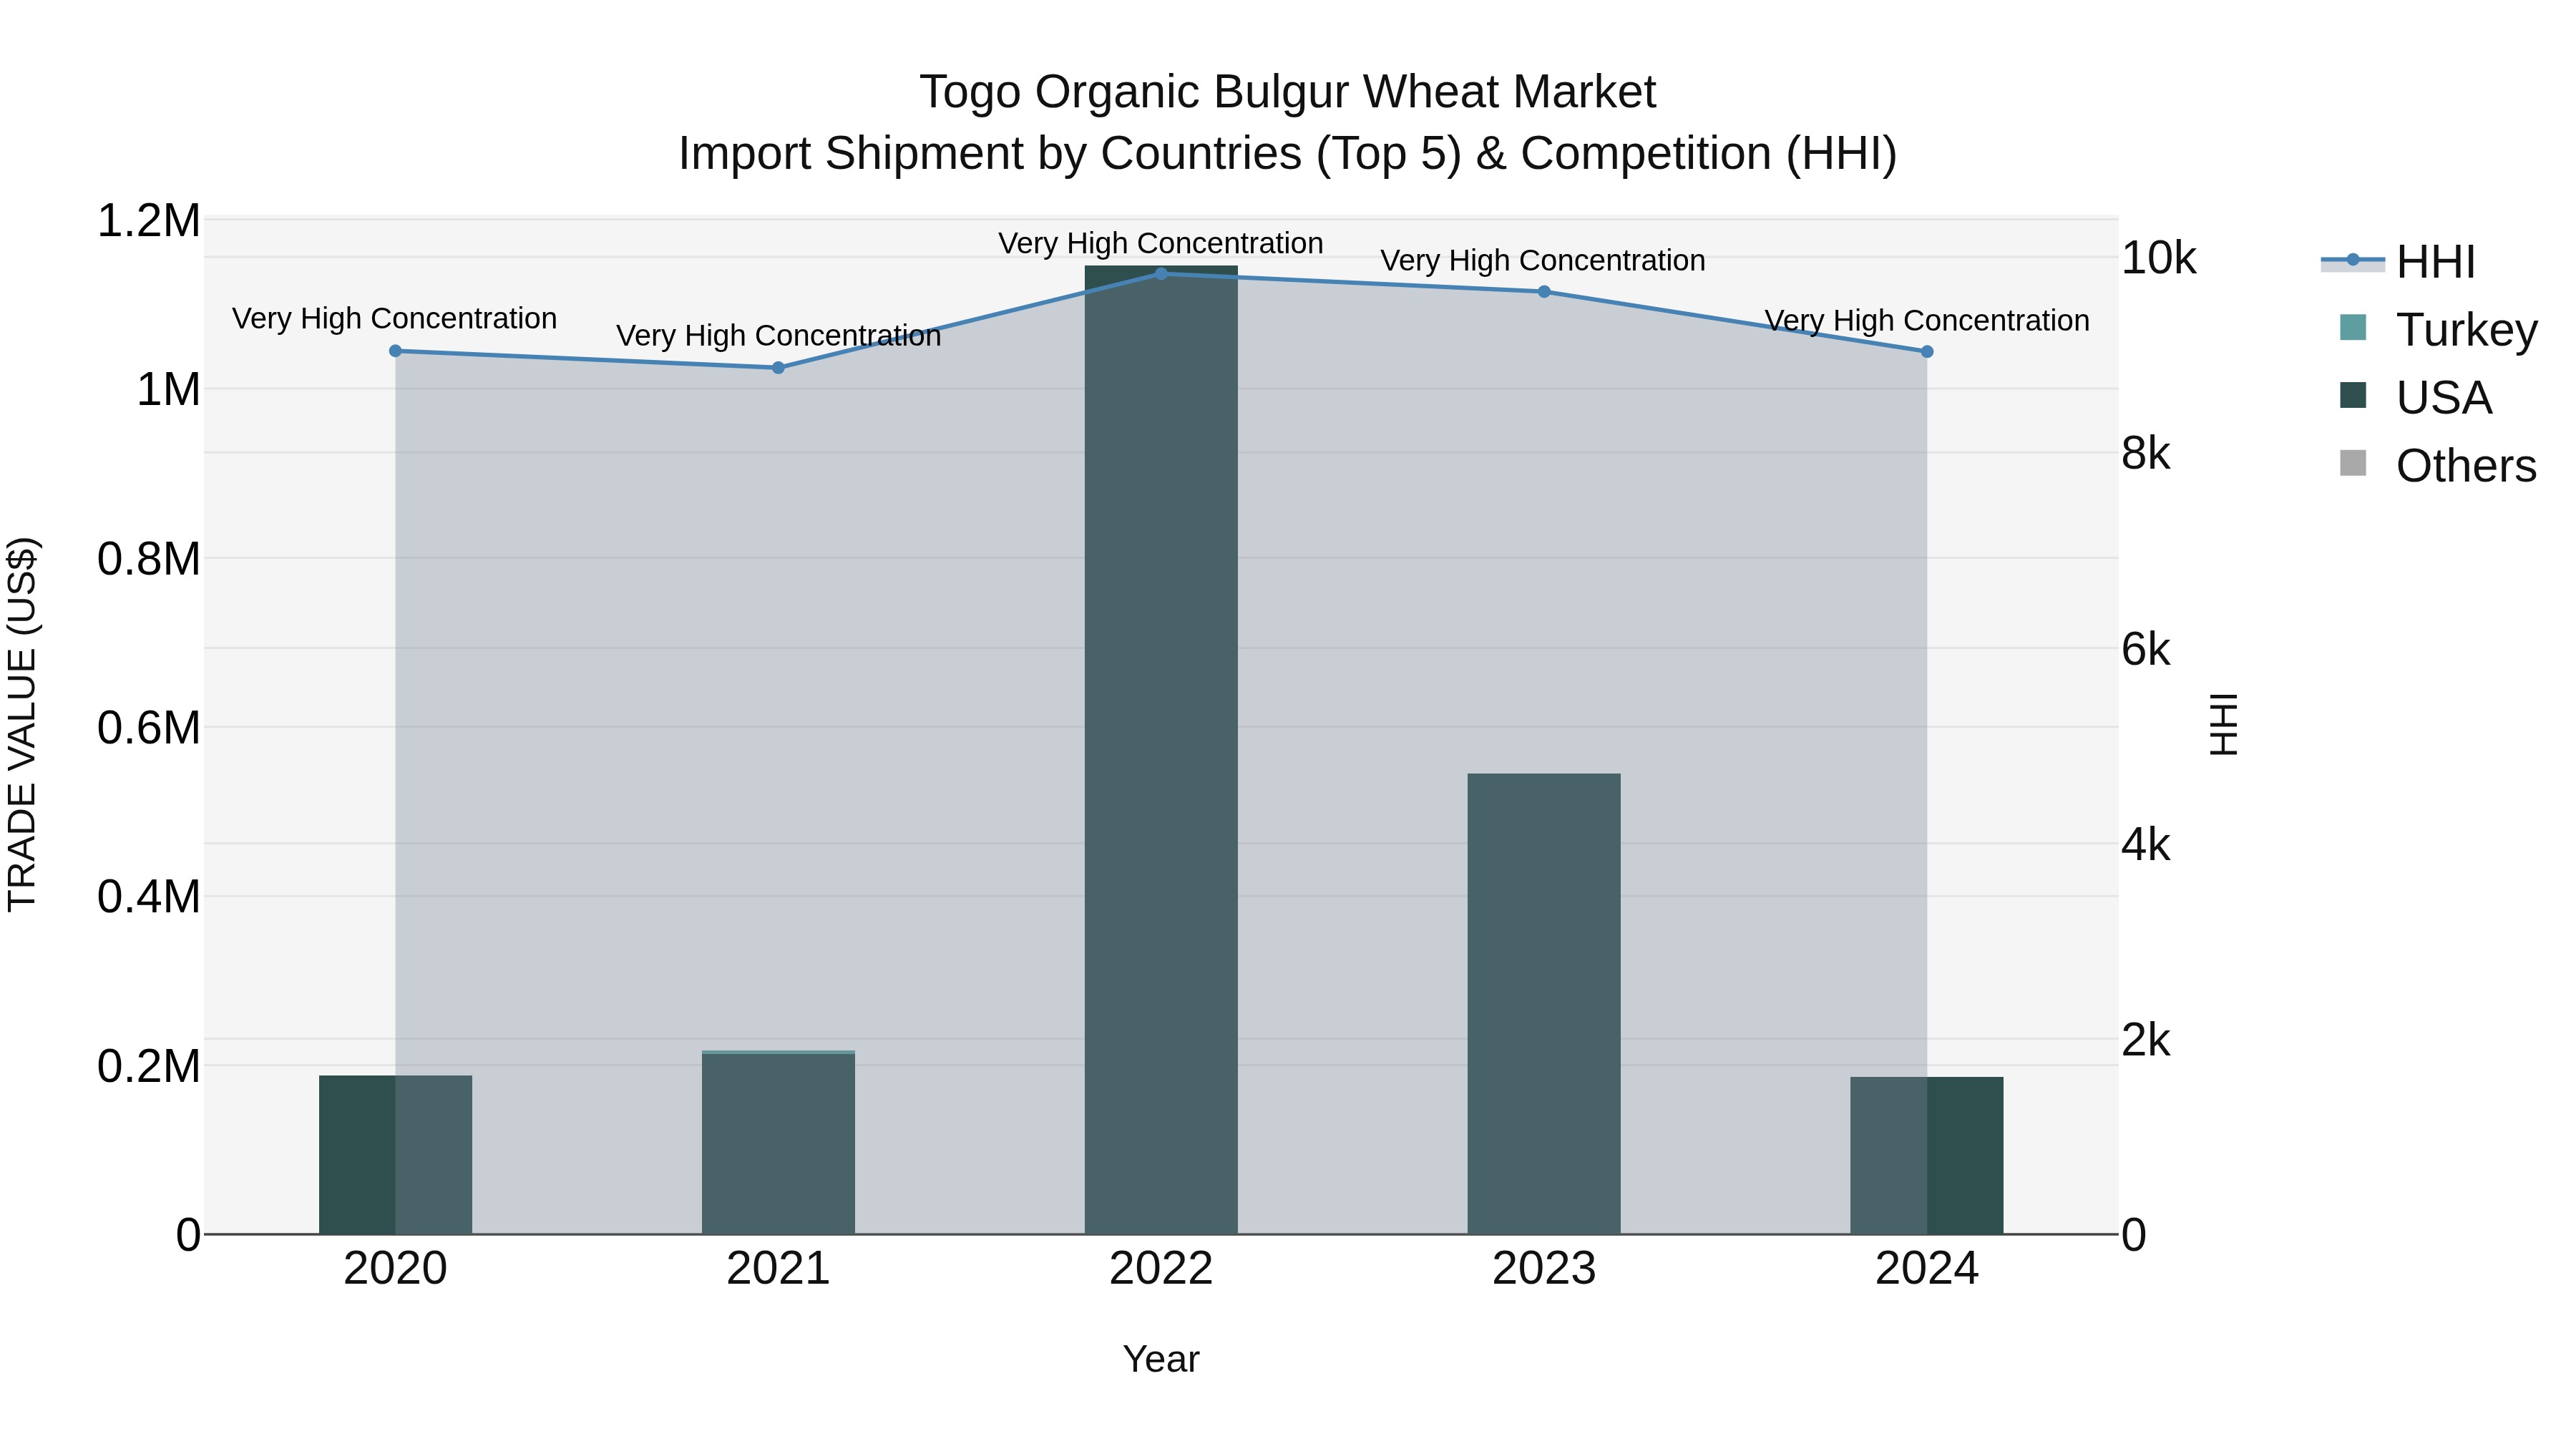Screen dimensions: 2576x1449
Task: Toggle the Others legend entry
Action: [2438, 465]
